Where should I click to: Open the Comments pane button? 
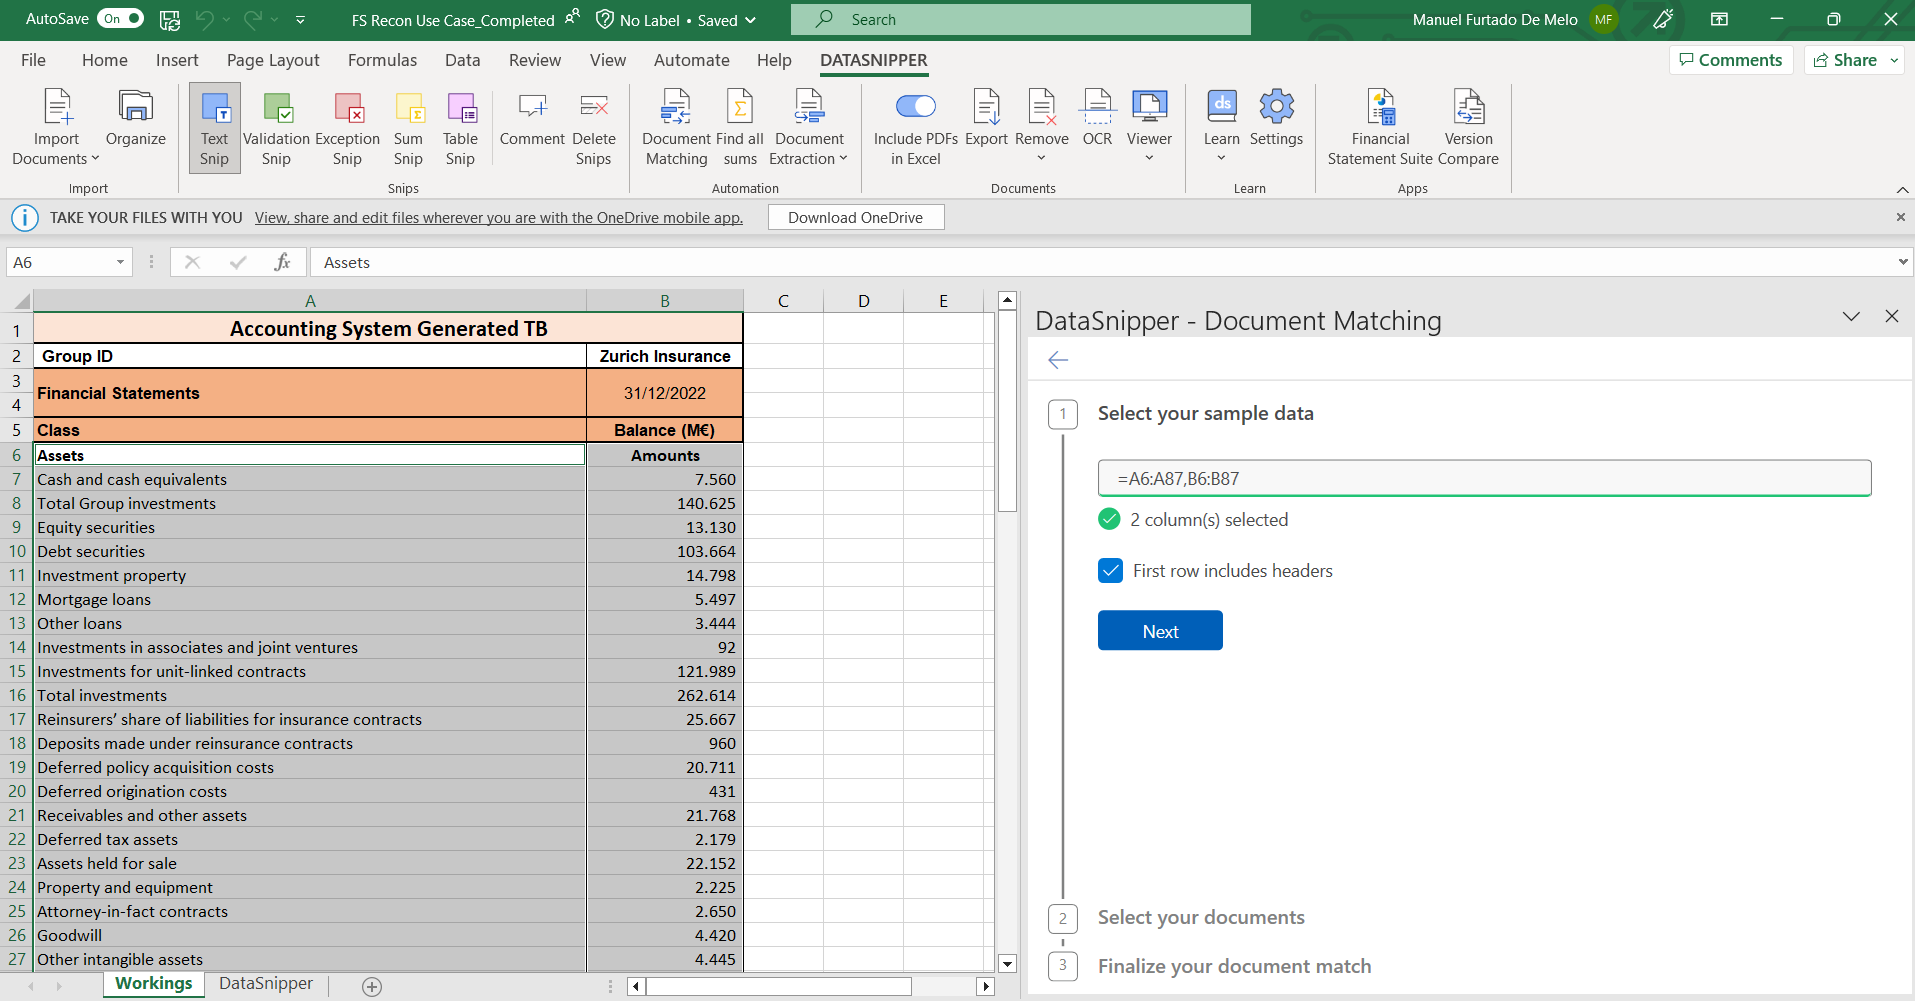[x=1731, y=60]
